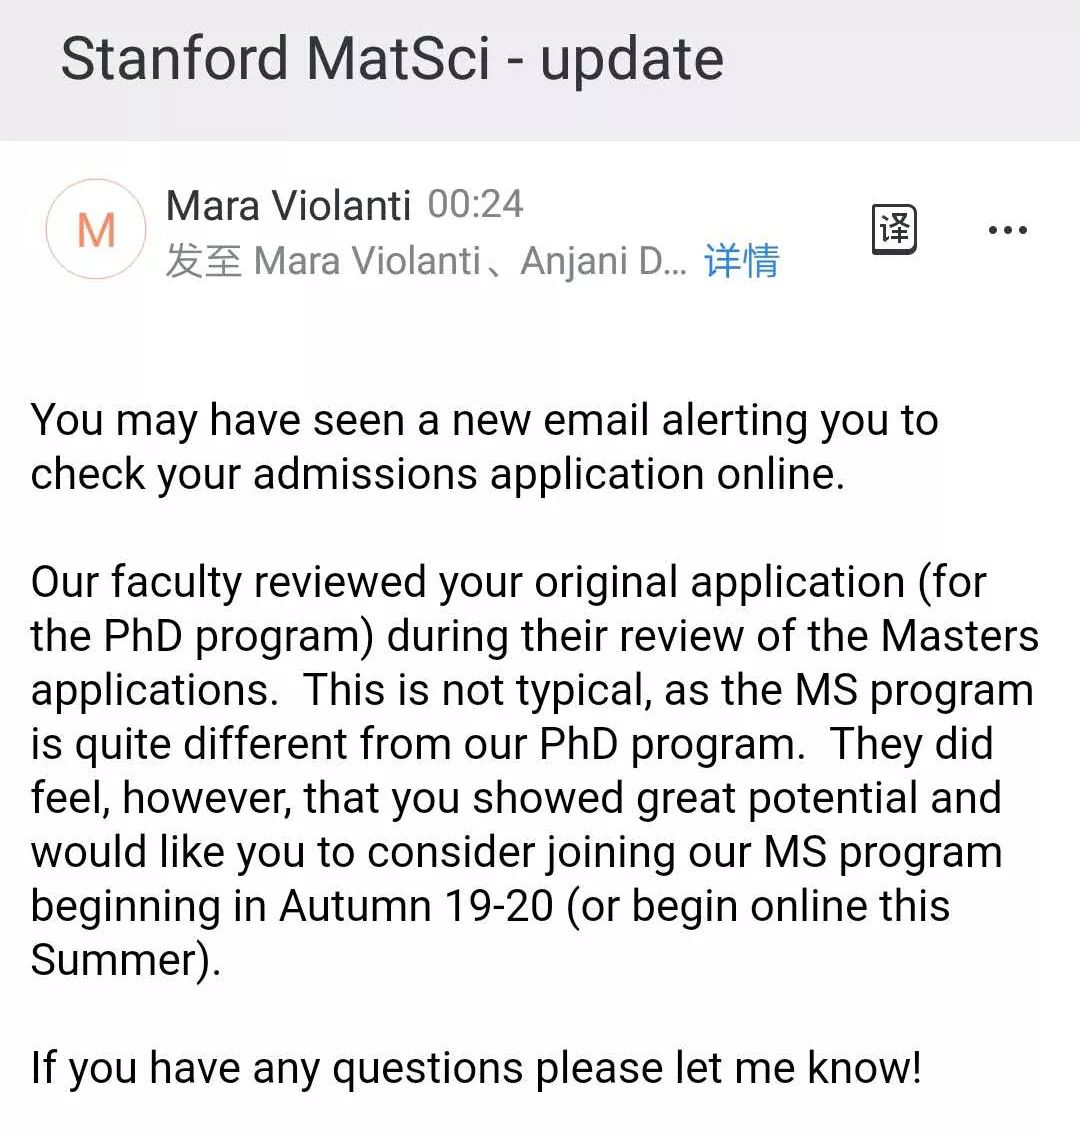Tap the 00:24 timestamp
The width and height of the screenshot is (1080, 1136).
(475, 204)
